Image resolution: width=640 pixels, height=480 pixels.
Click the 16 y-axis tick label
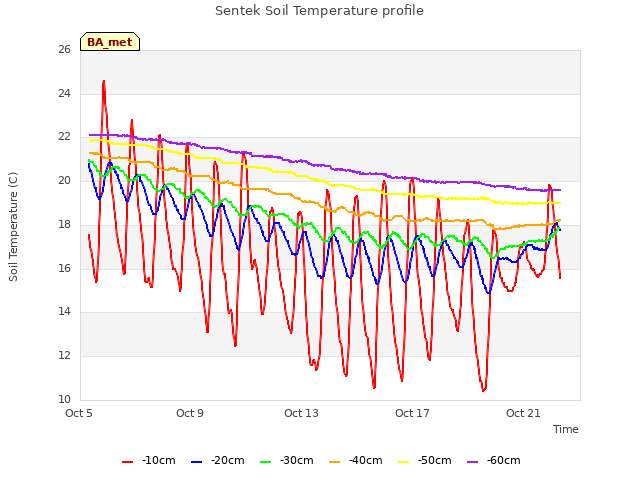click(64, 268)
